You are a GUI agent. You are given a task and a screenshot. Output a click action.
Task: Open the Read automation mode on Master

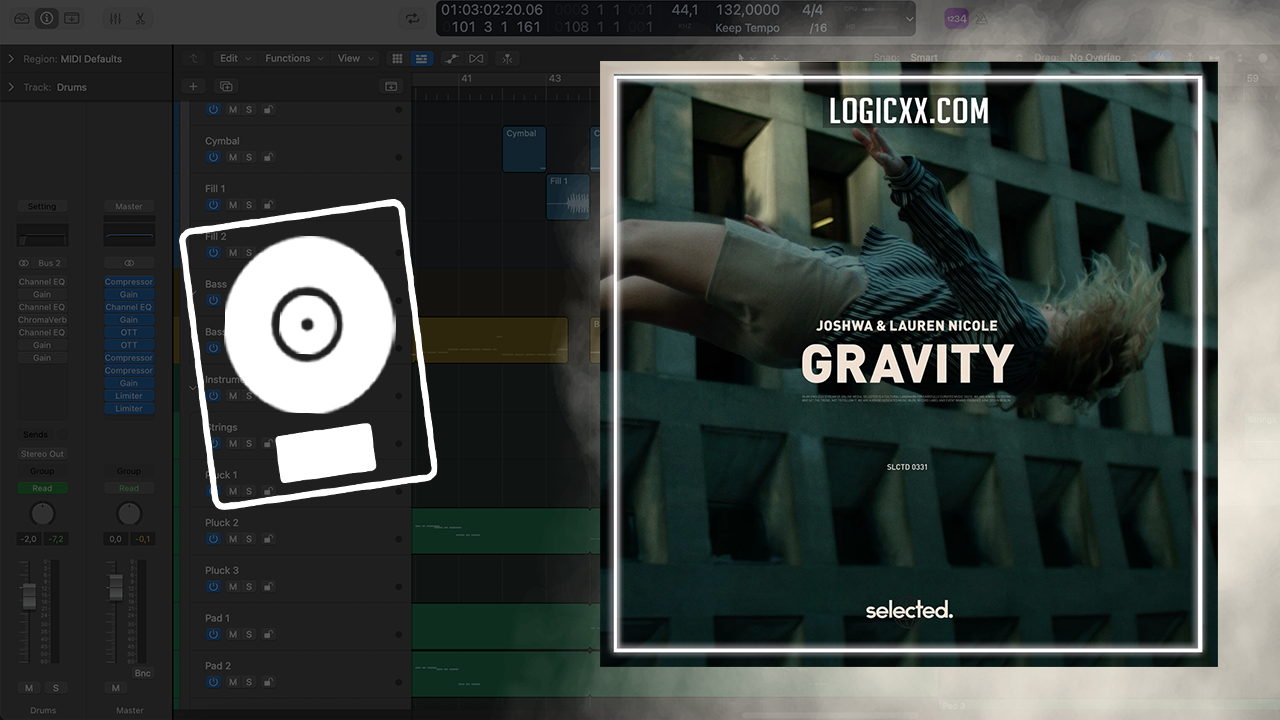click(x=129, y=488)
